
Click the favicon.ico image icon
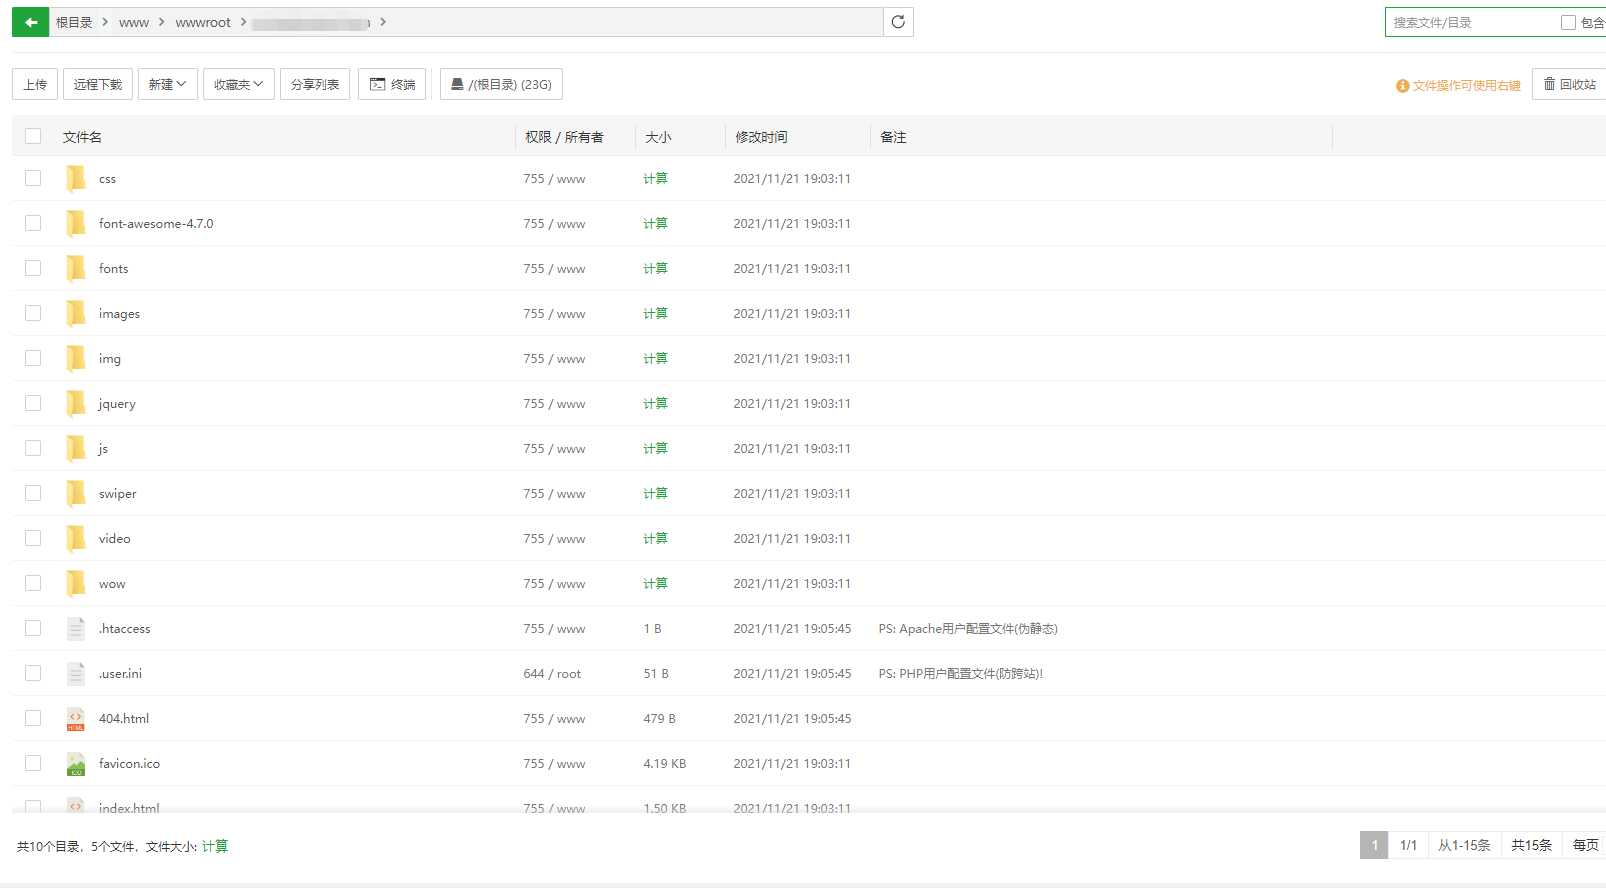pyautogui.click(x=76, y=764)
